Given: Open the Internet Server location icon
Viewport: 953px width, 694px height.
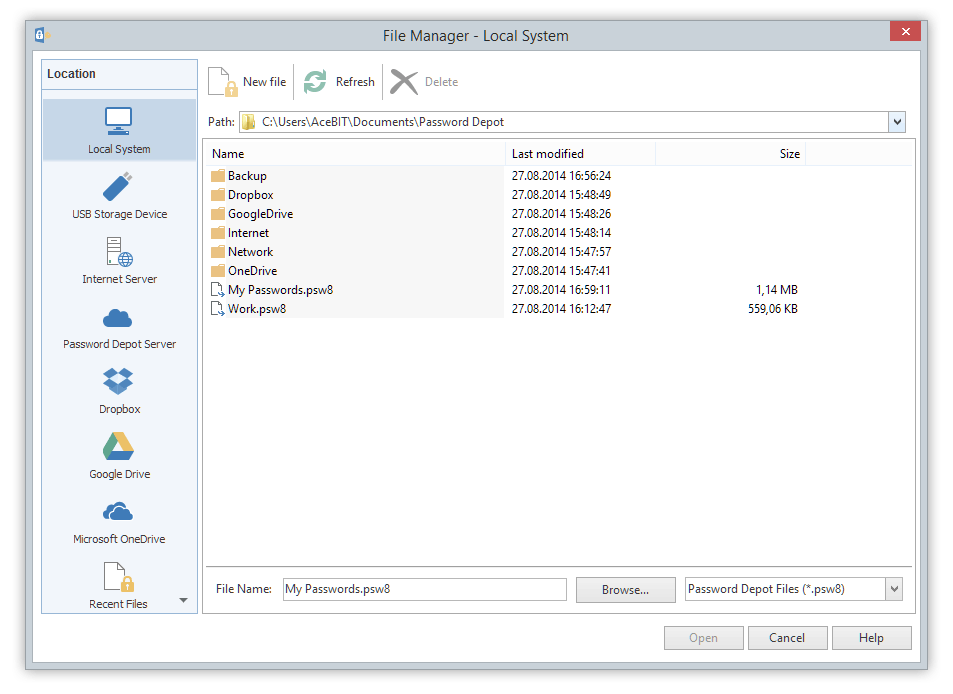Looking at the screenshot, I should 119,252.
